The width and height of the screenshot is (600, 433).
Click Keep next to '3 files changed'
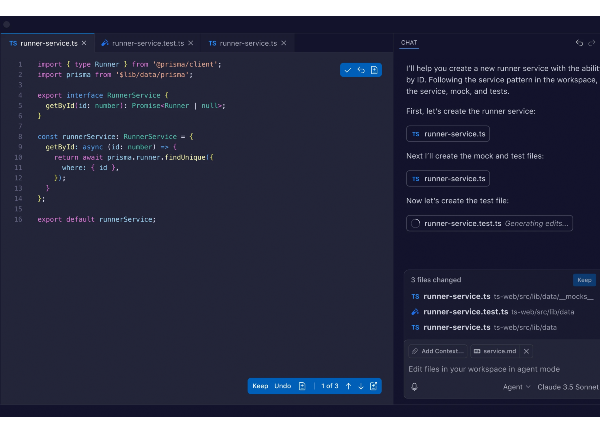[584, 280]
